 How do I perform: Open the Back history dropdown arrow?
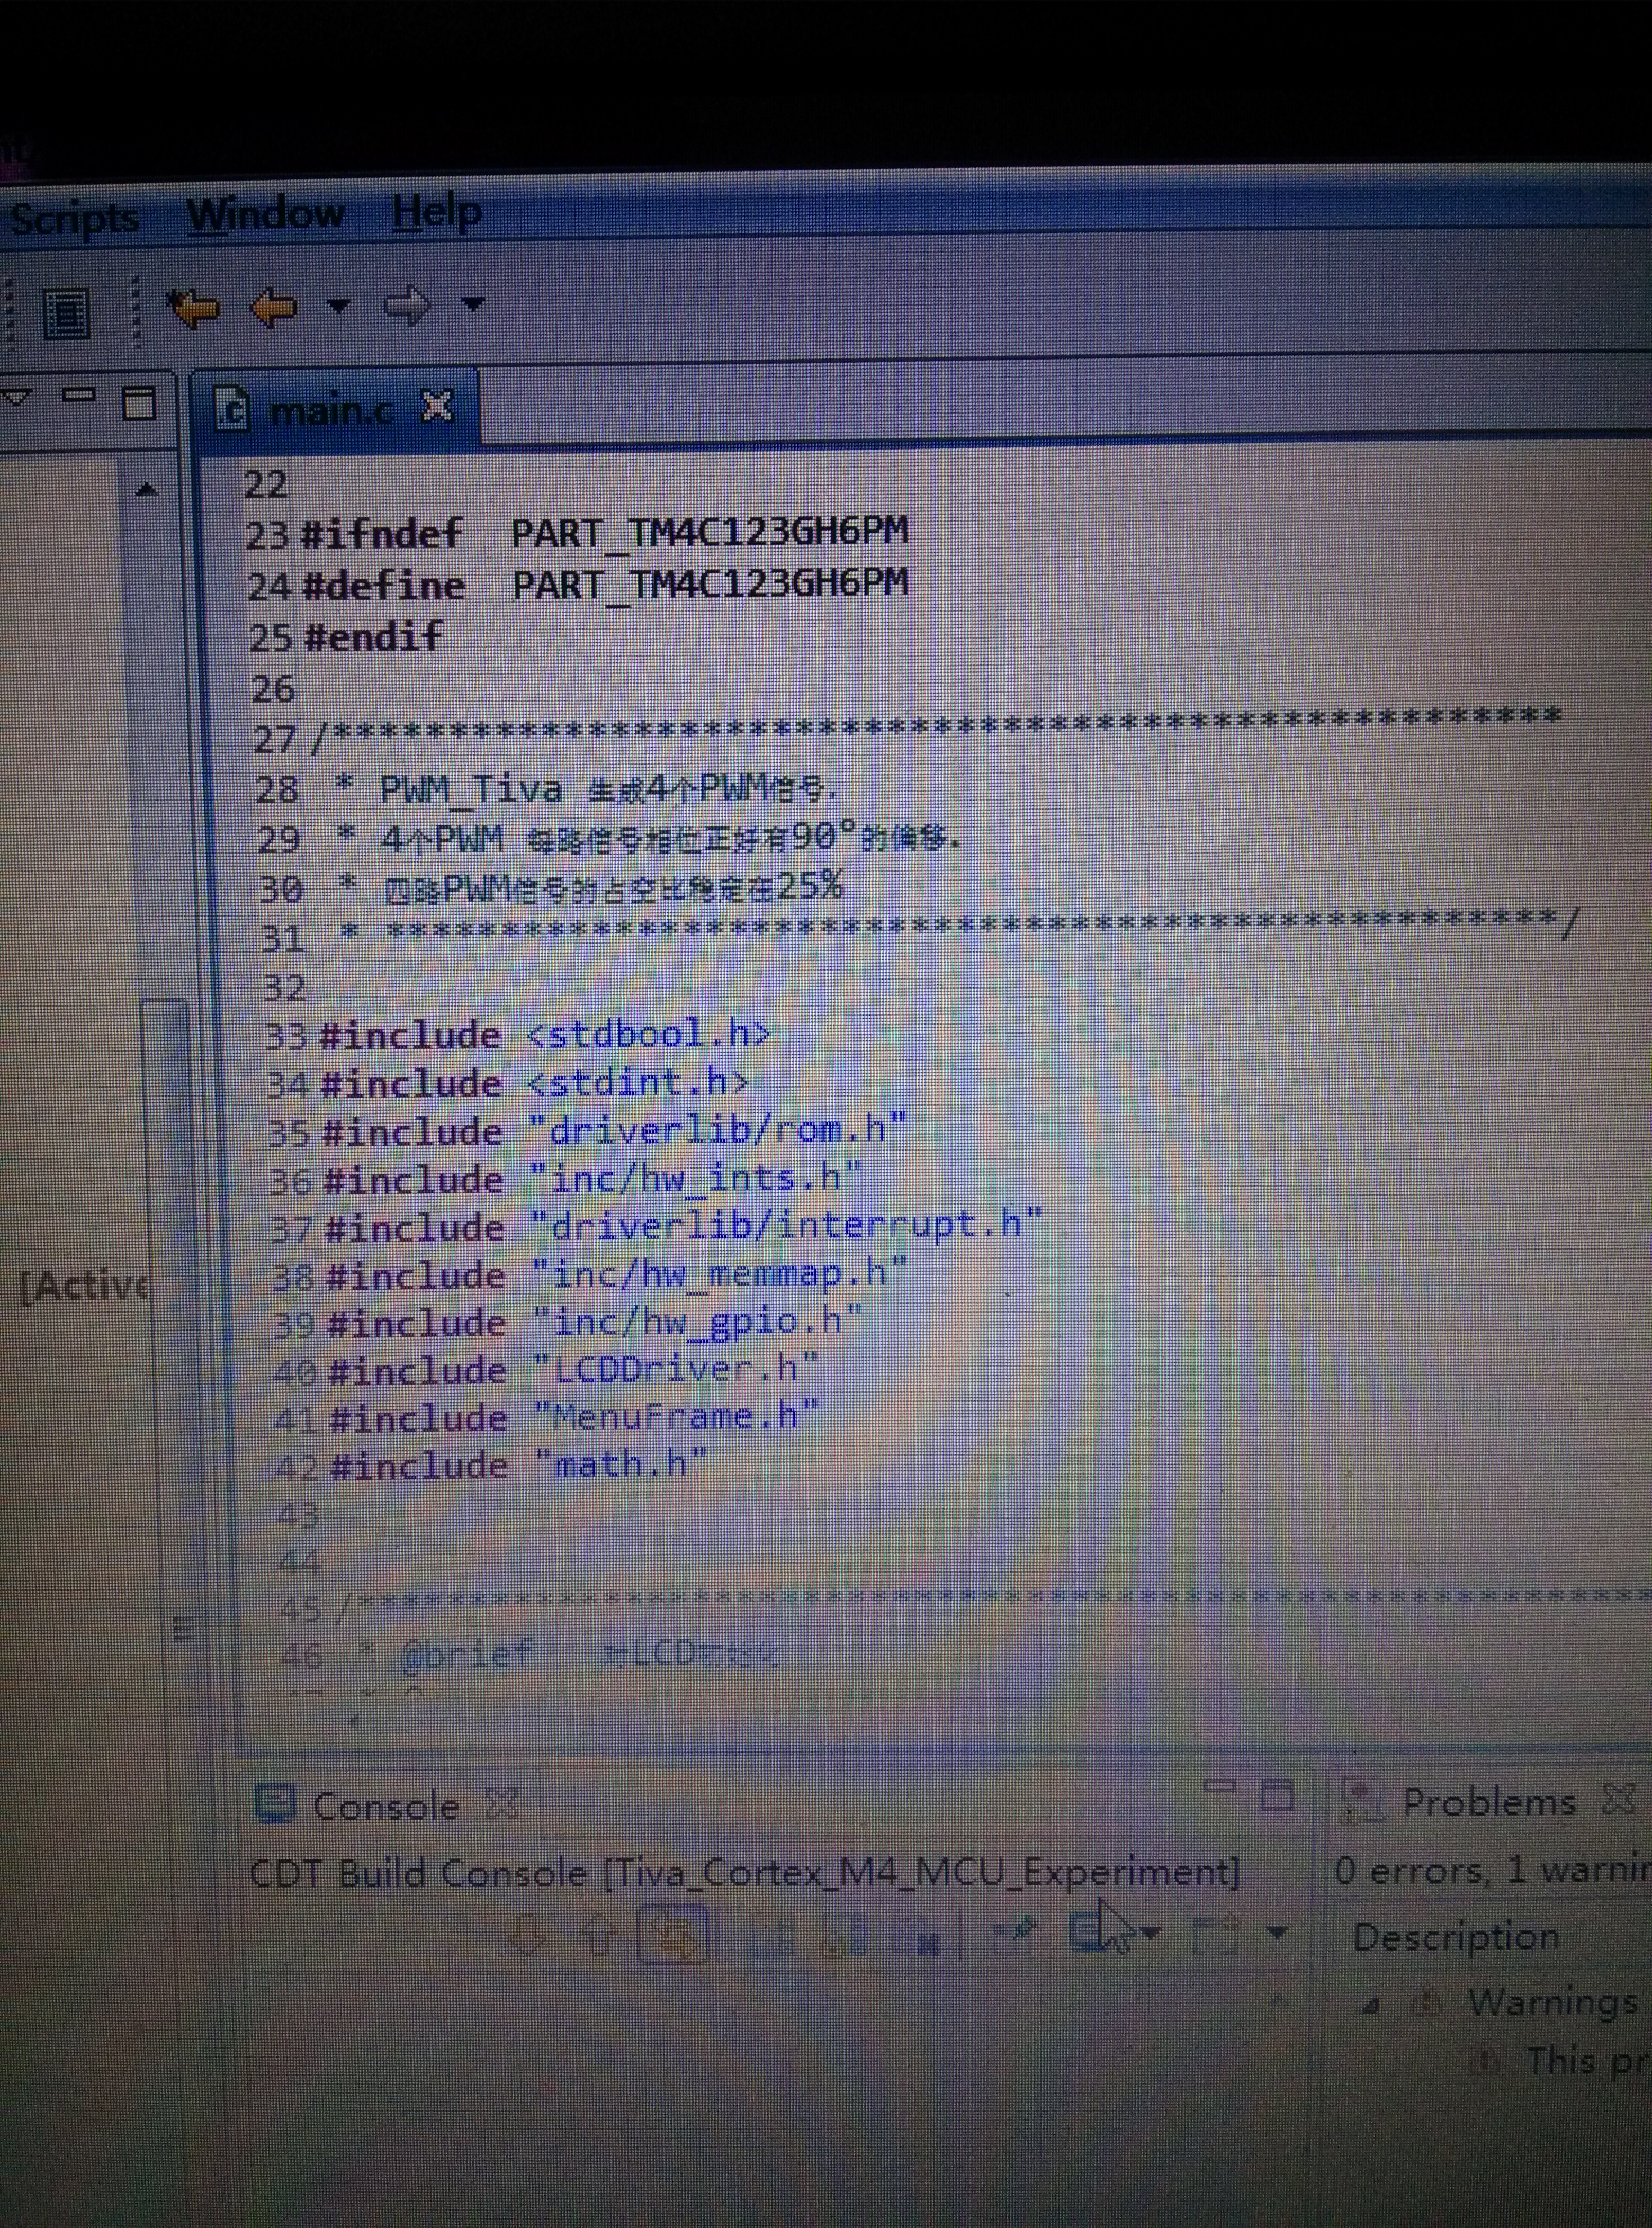pyautogui.click(x=339, y=305)
